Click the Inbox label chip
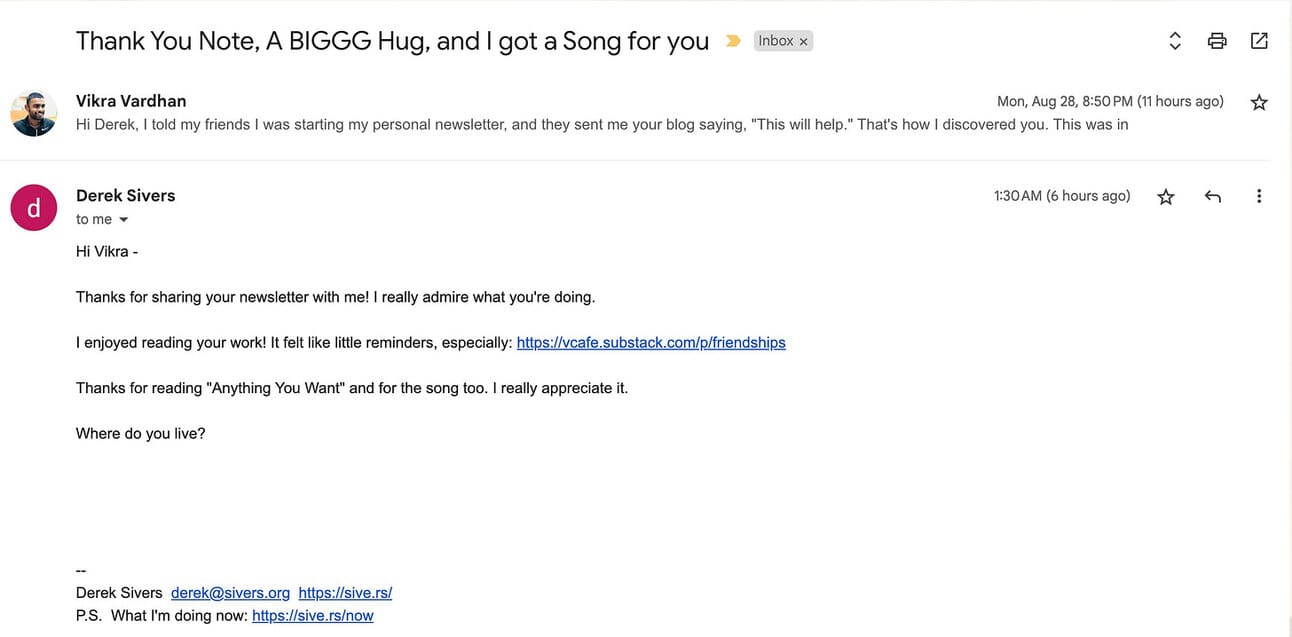Image resolution: width=1292 pixels, height=637 pixels. coord(776,41)
